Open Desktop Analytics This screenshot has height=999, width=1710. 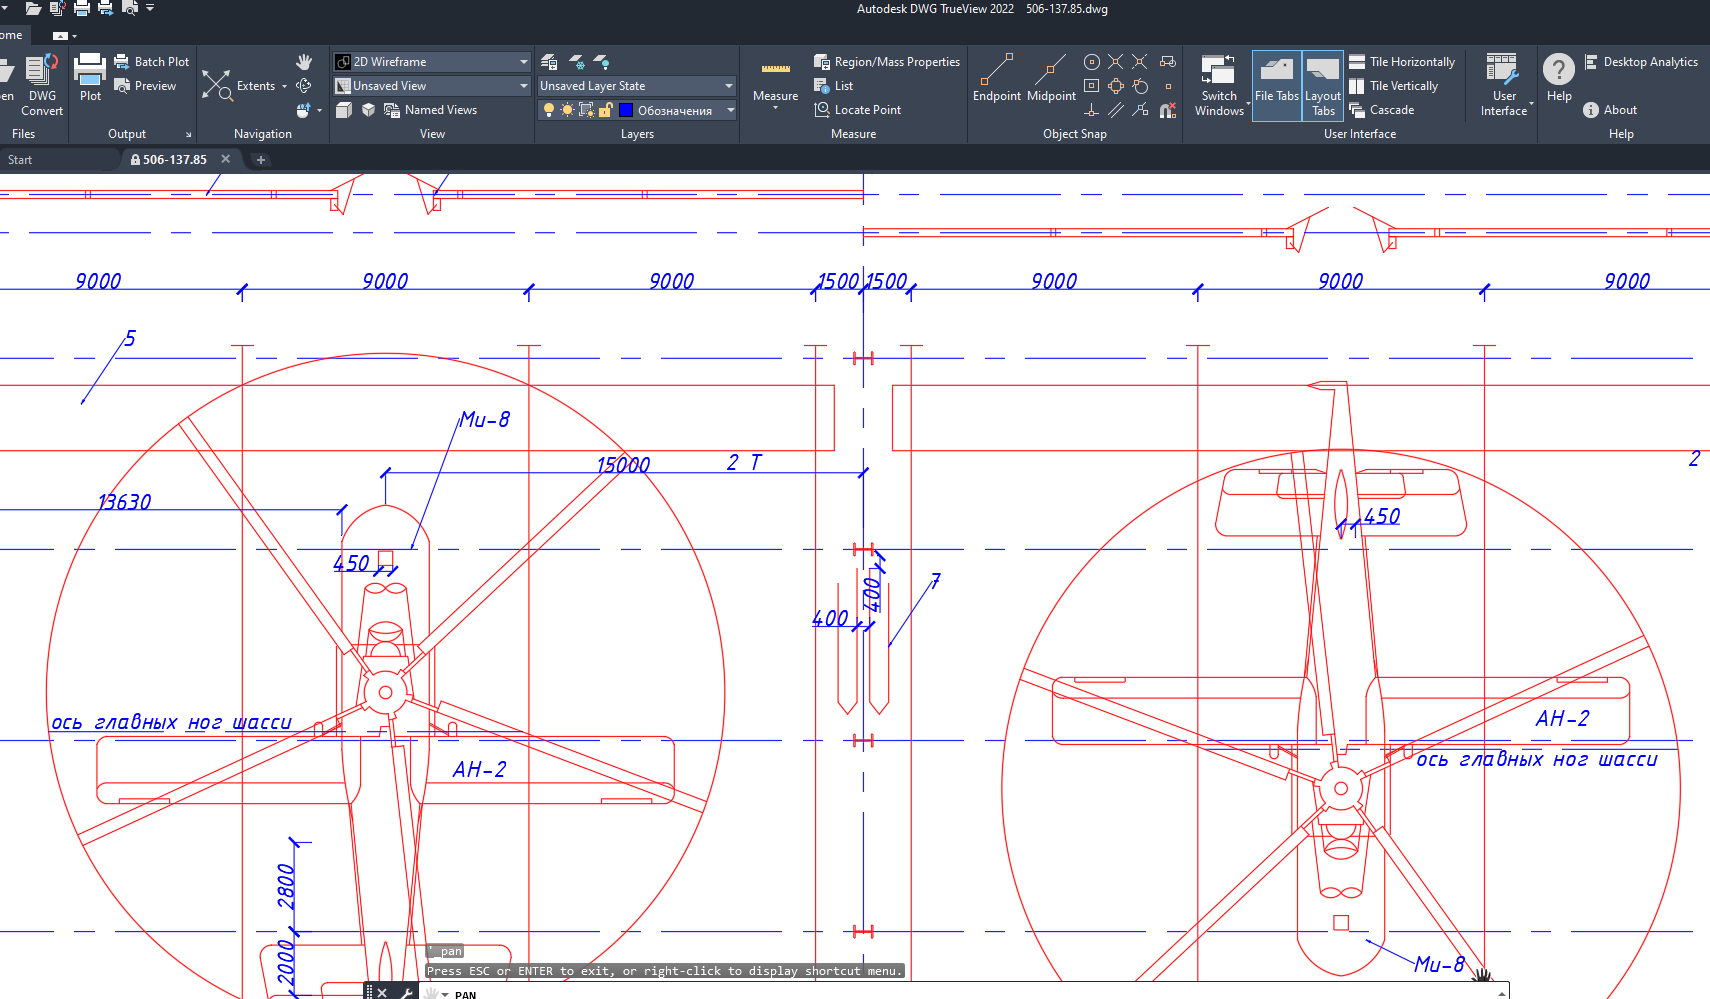[x=1641, y=62]
